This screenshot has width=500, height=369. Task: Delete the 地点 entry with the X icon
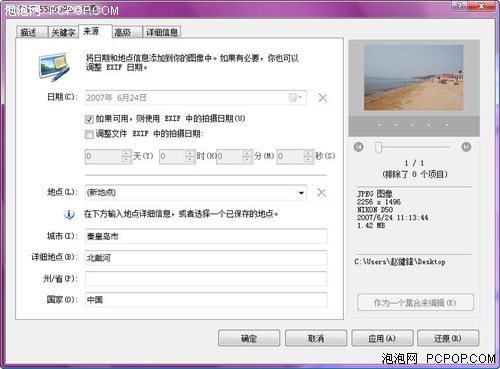pos(321,192)
